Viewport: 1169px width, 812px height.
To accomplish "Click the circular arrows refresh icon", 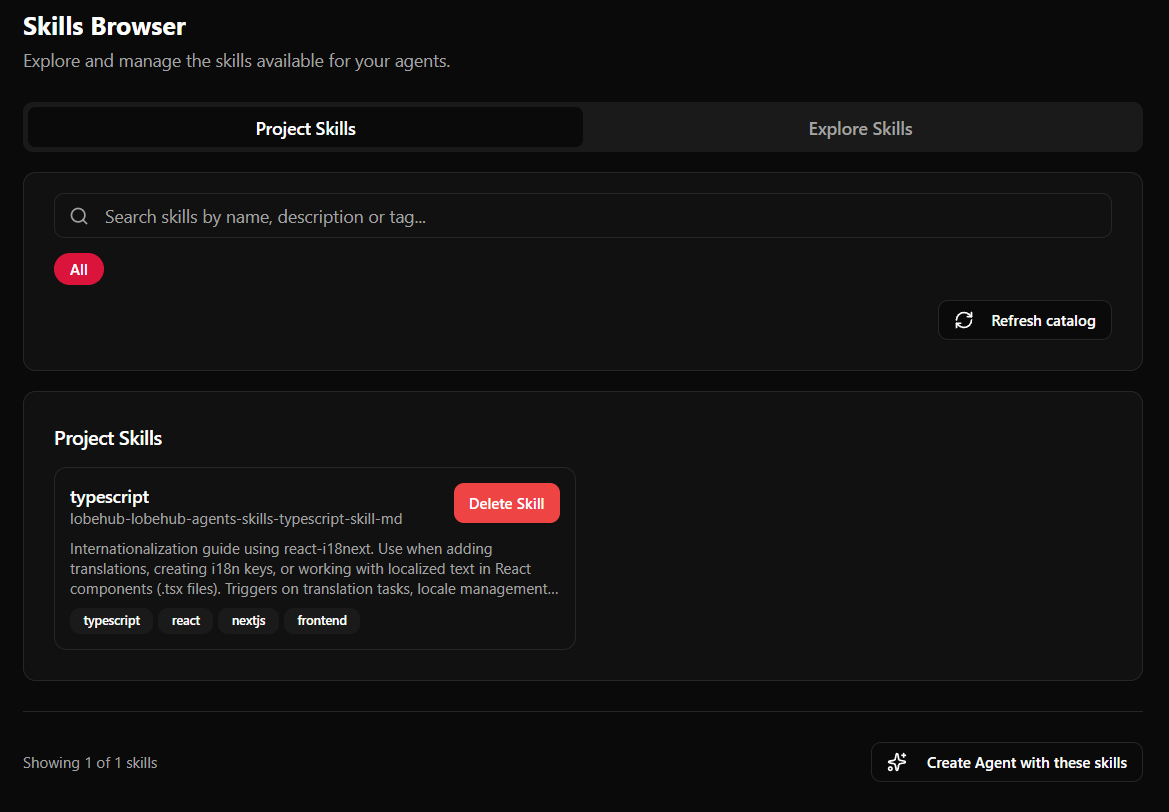I will click(964, 320).
